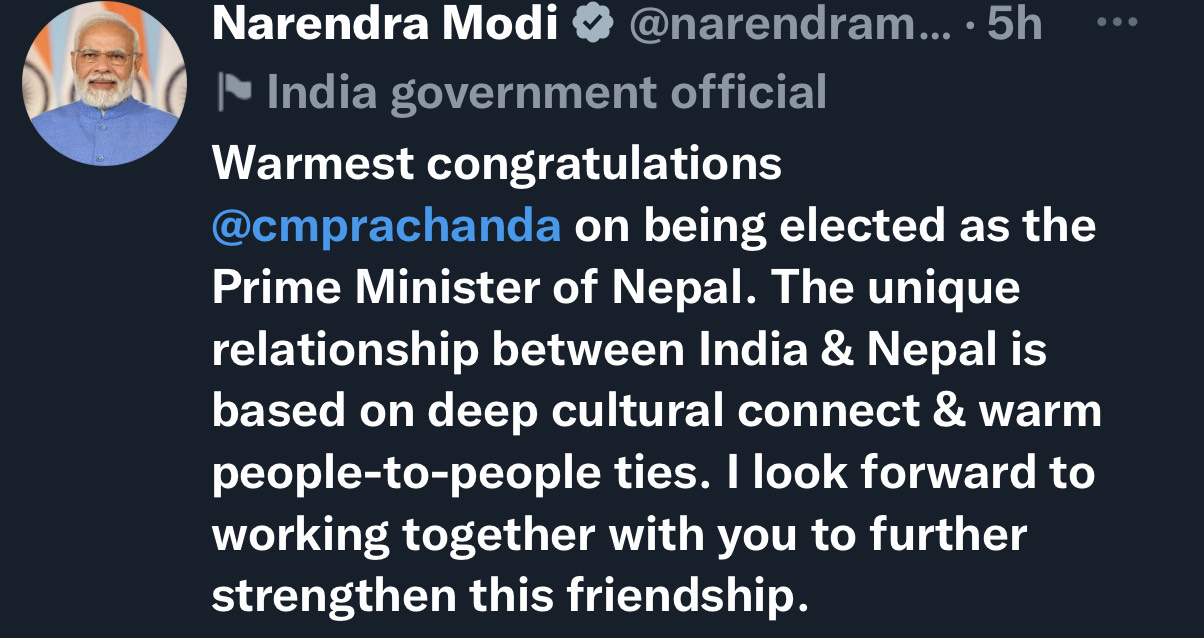This screenshot has width=1204, height=638.
Task: Click the @narendram… handle
Action: coord(790,26)
